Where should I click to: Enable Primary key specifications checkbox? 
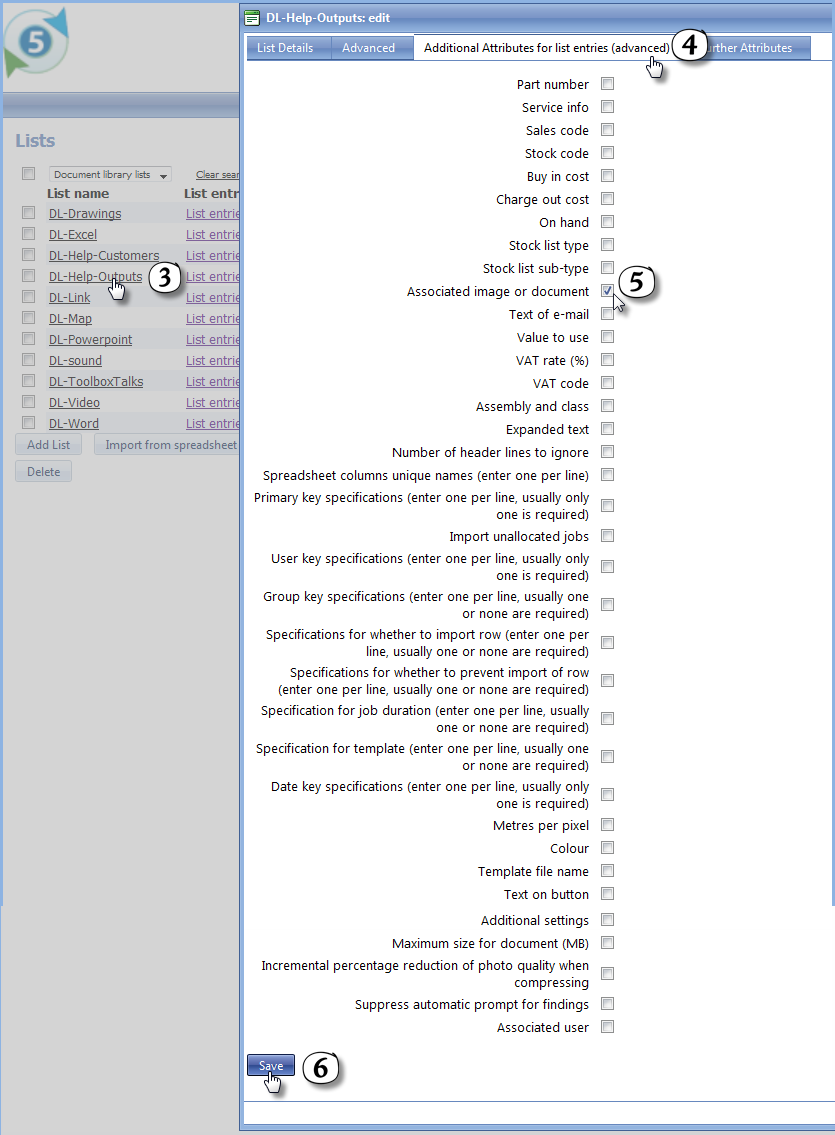coord(608,505)
